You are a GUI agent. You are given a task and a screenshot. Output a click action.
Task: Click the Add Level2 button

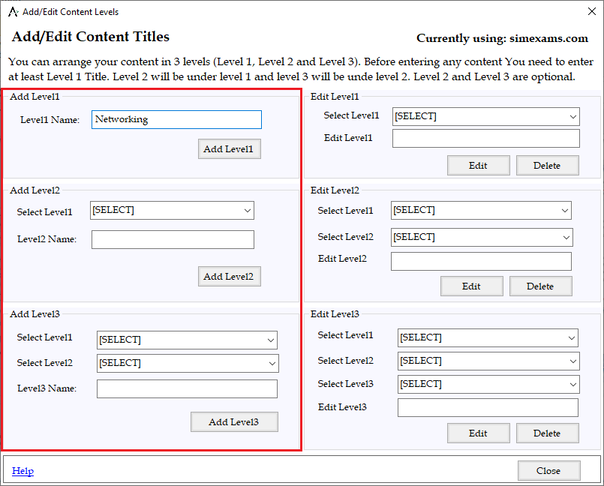point(229,276)
